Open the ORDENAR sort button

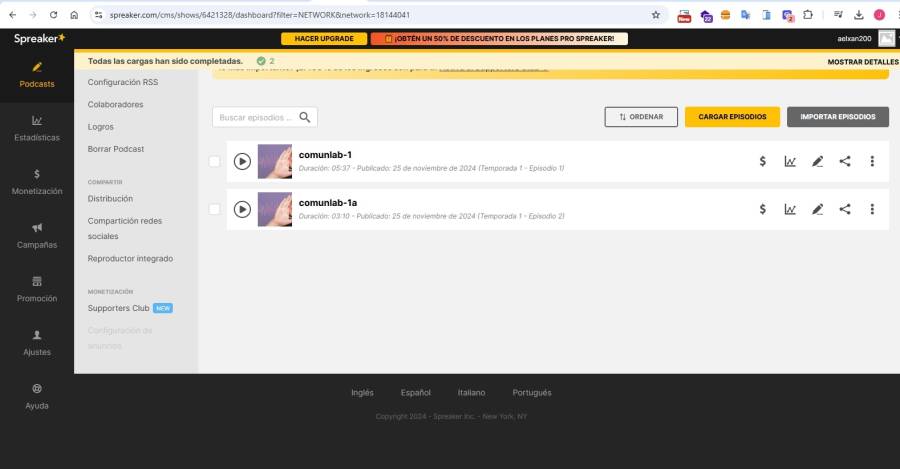[641, 117]
